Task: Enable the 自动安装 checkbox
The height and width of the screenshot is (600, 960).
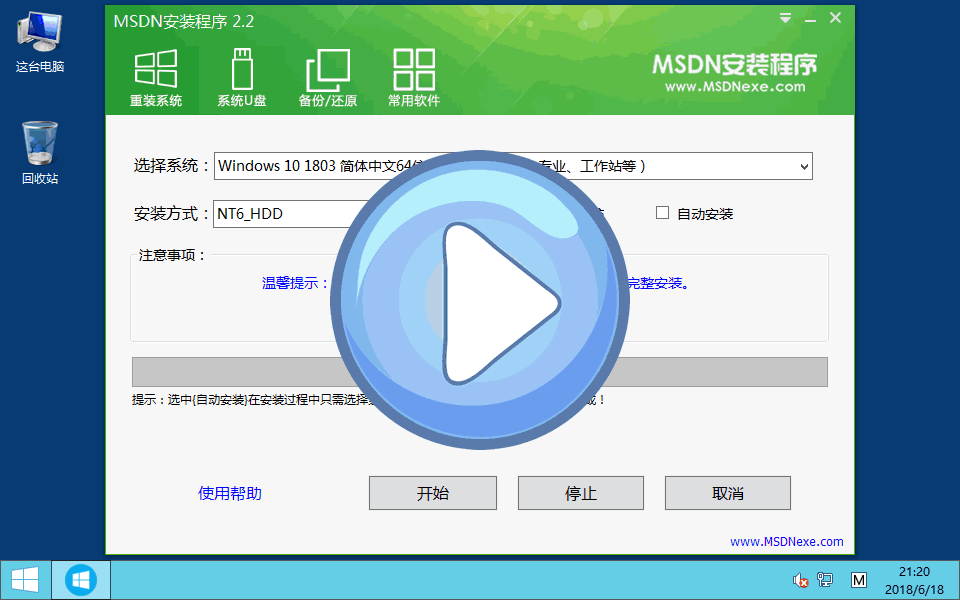Action: point(663,213)
